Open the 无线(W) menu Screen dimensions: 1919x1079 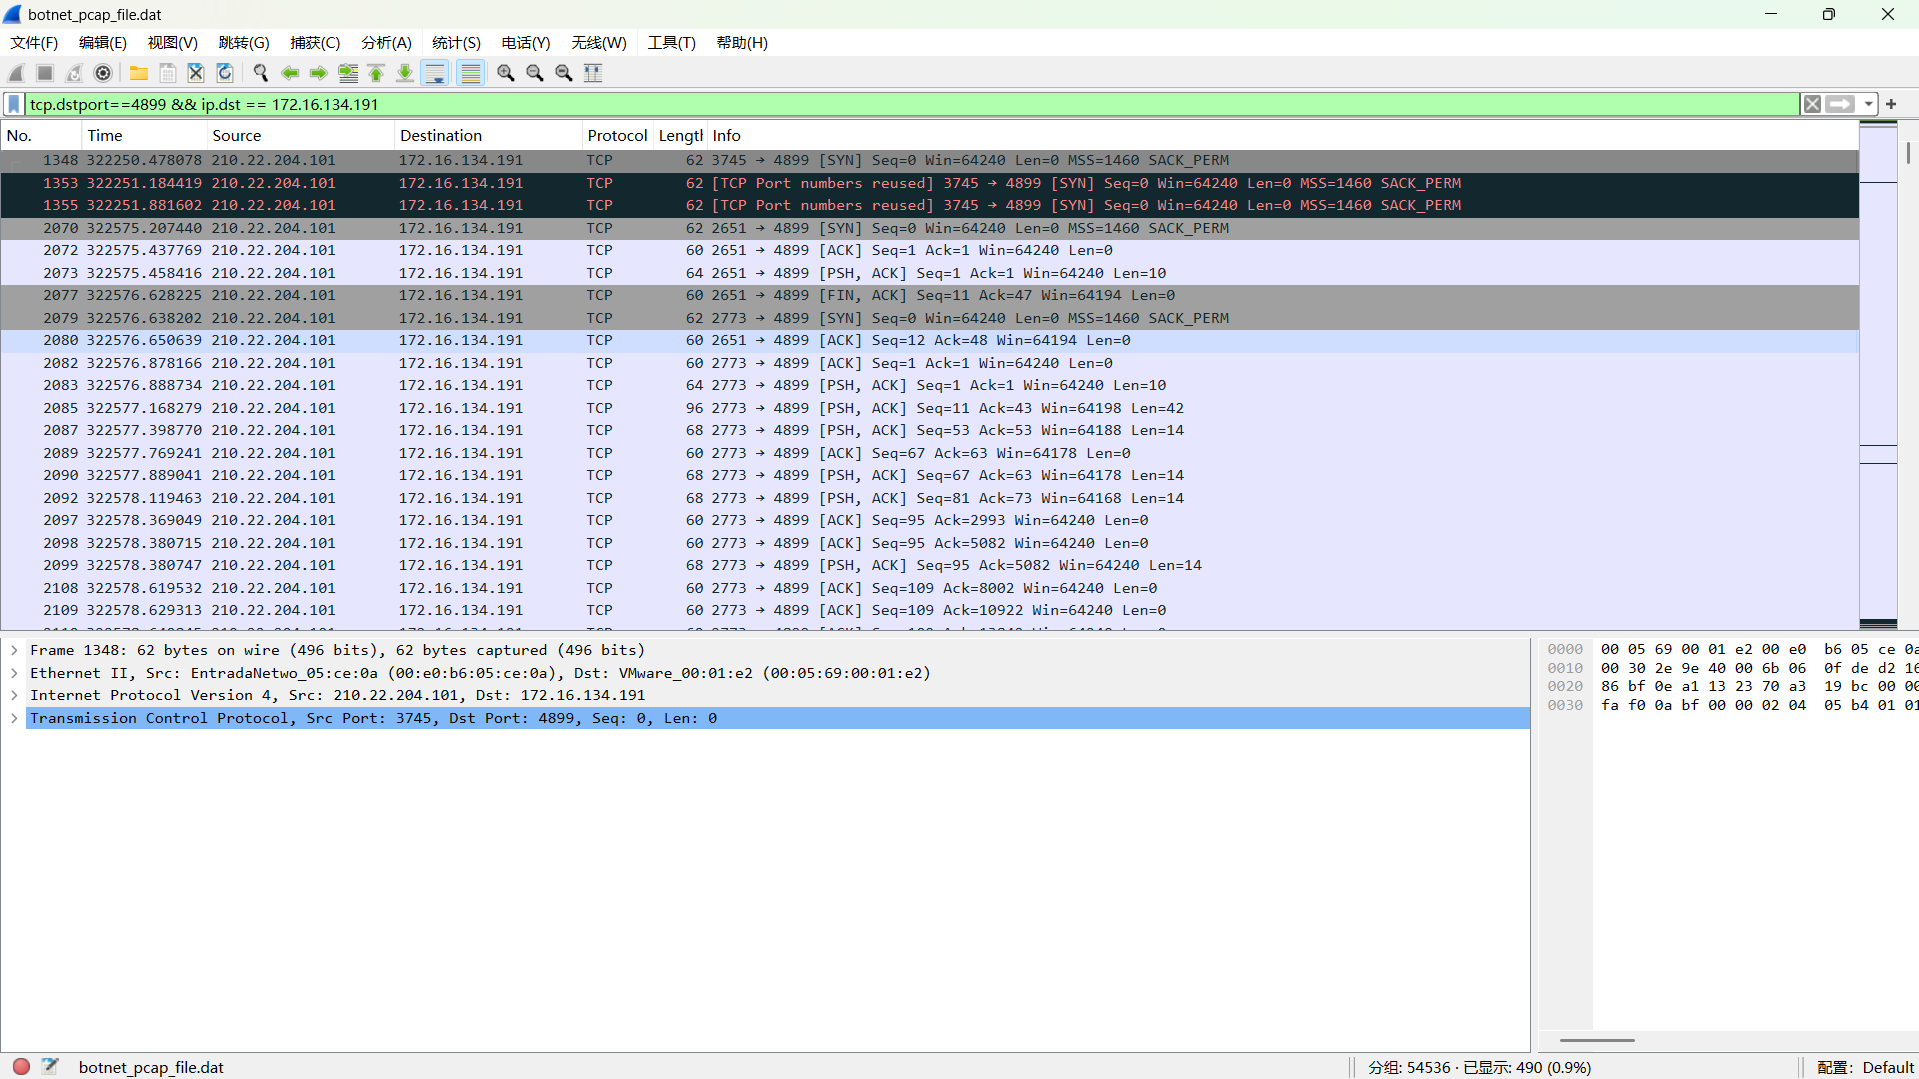[x=599, y=43]
